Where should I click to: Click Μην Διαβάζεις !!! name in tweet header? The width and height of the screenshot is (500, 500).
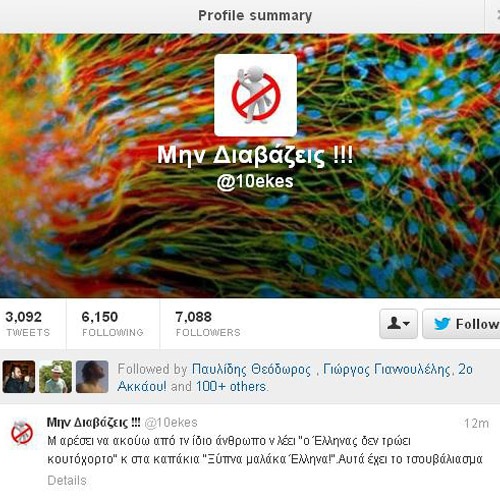pos(93,422)
